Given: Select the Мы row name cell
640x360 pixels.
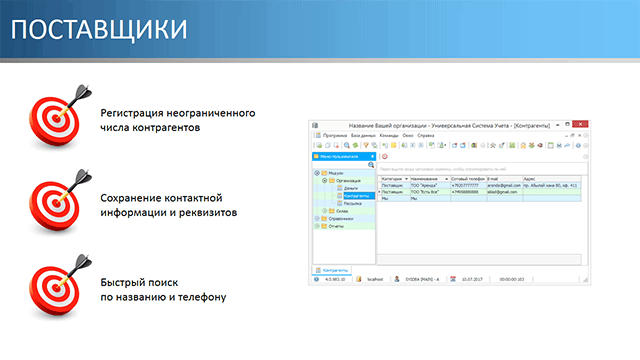Looking at the screenshot, I should (430, 198).
